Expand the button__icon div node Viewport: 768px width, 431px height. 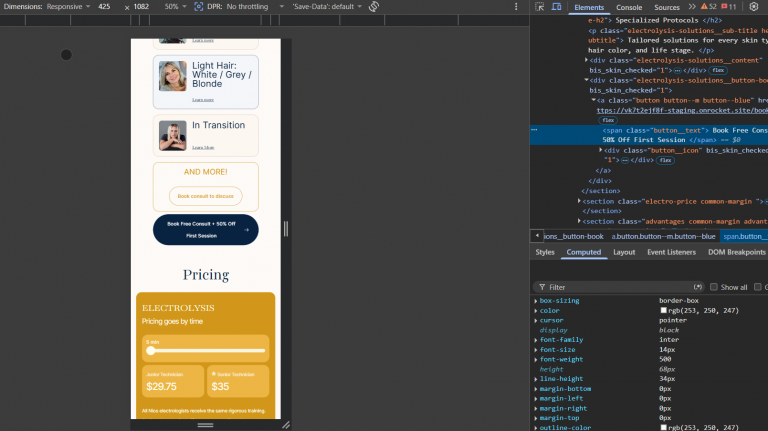point(600,150)
